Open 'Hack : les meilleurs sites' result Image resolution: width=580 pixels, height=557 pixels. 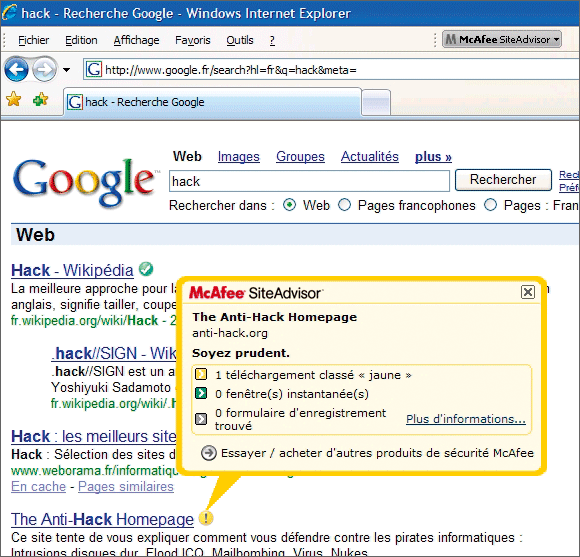point(94,436)
